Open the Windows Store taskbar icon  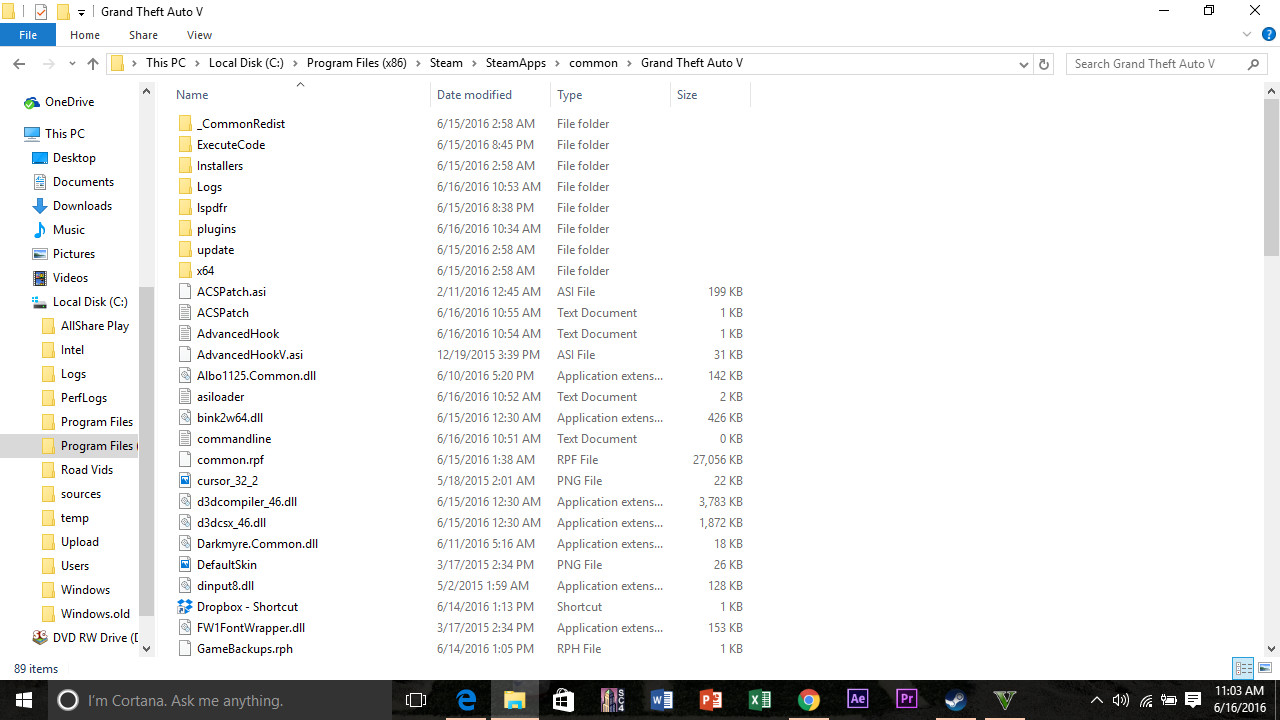tap(563, 700)
